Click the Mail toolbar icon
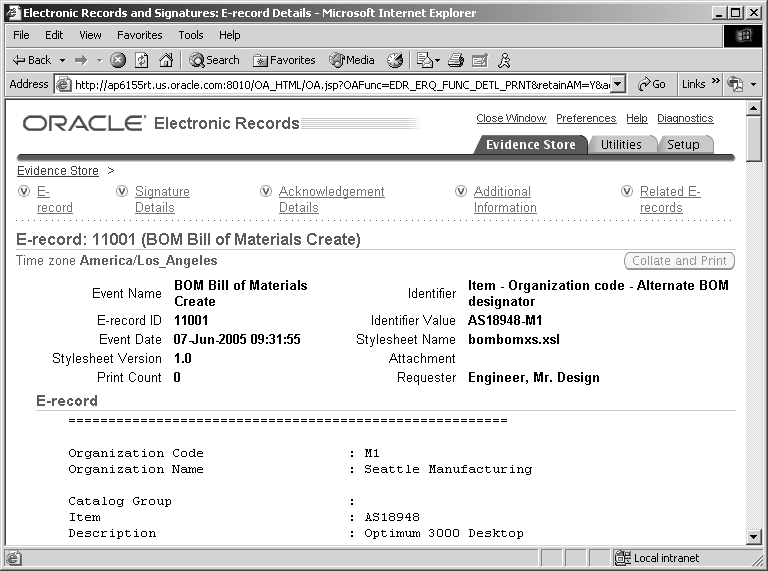 tap(425, 60)
